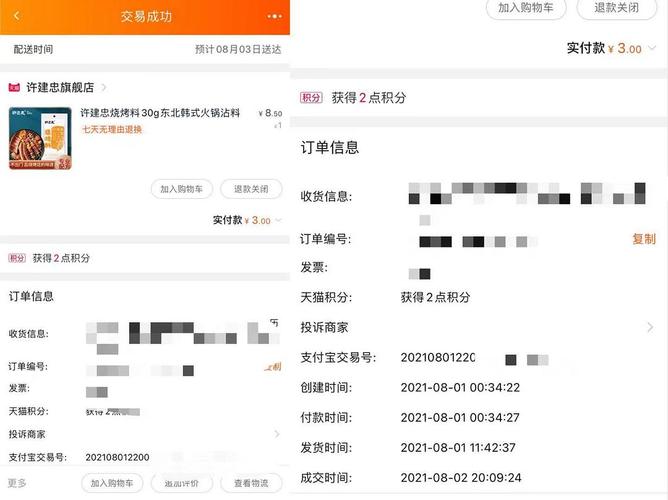This screenshot has width=668, height=500.
Task: Tap 积分 badge icon in left screen
Action: point(17,258)
